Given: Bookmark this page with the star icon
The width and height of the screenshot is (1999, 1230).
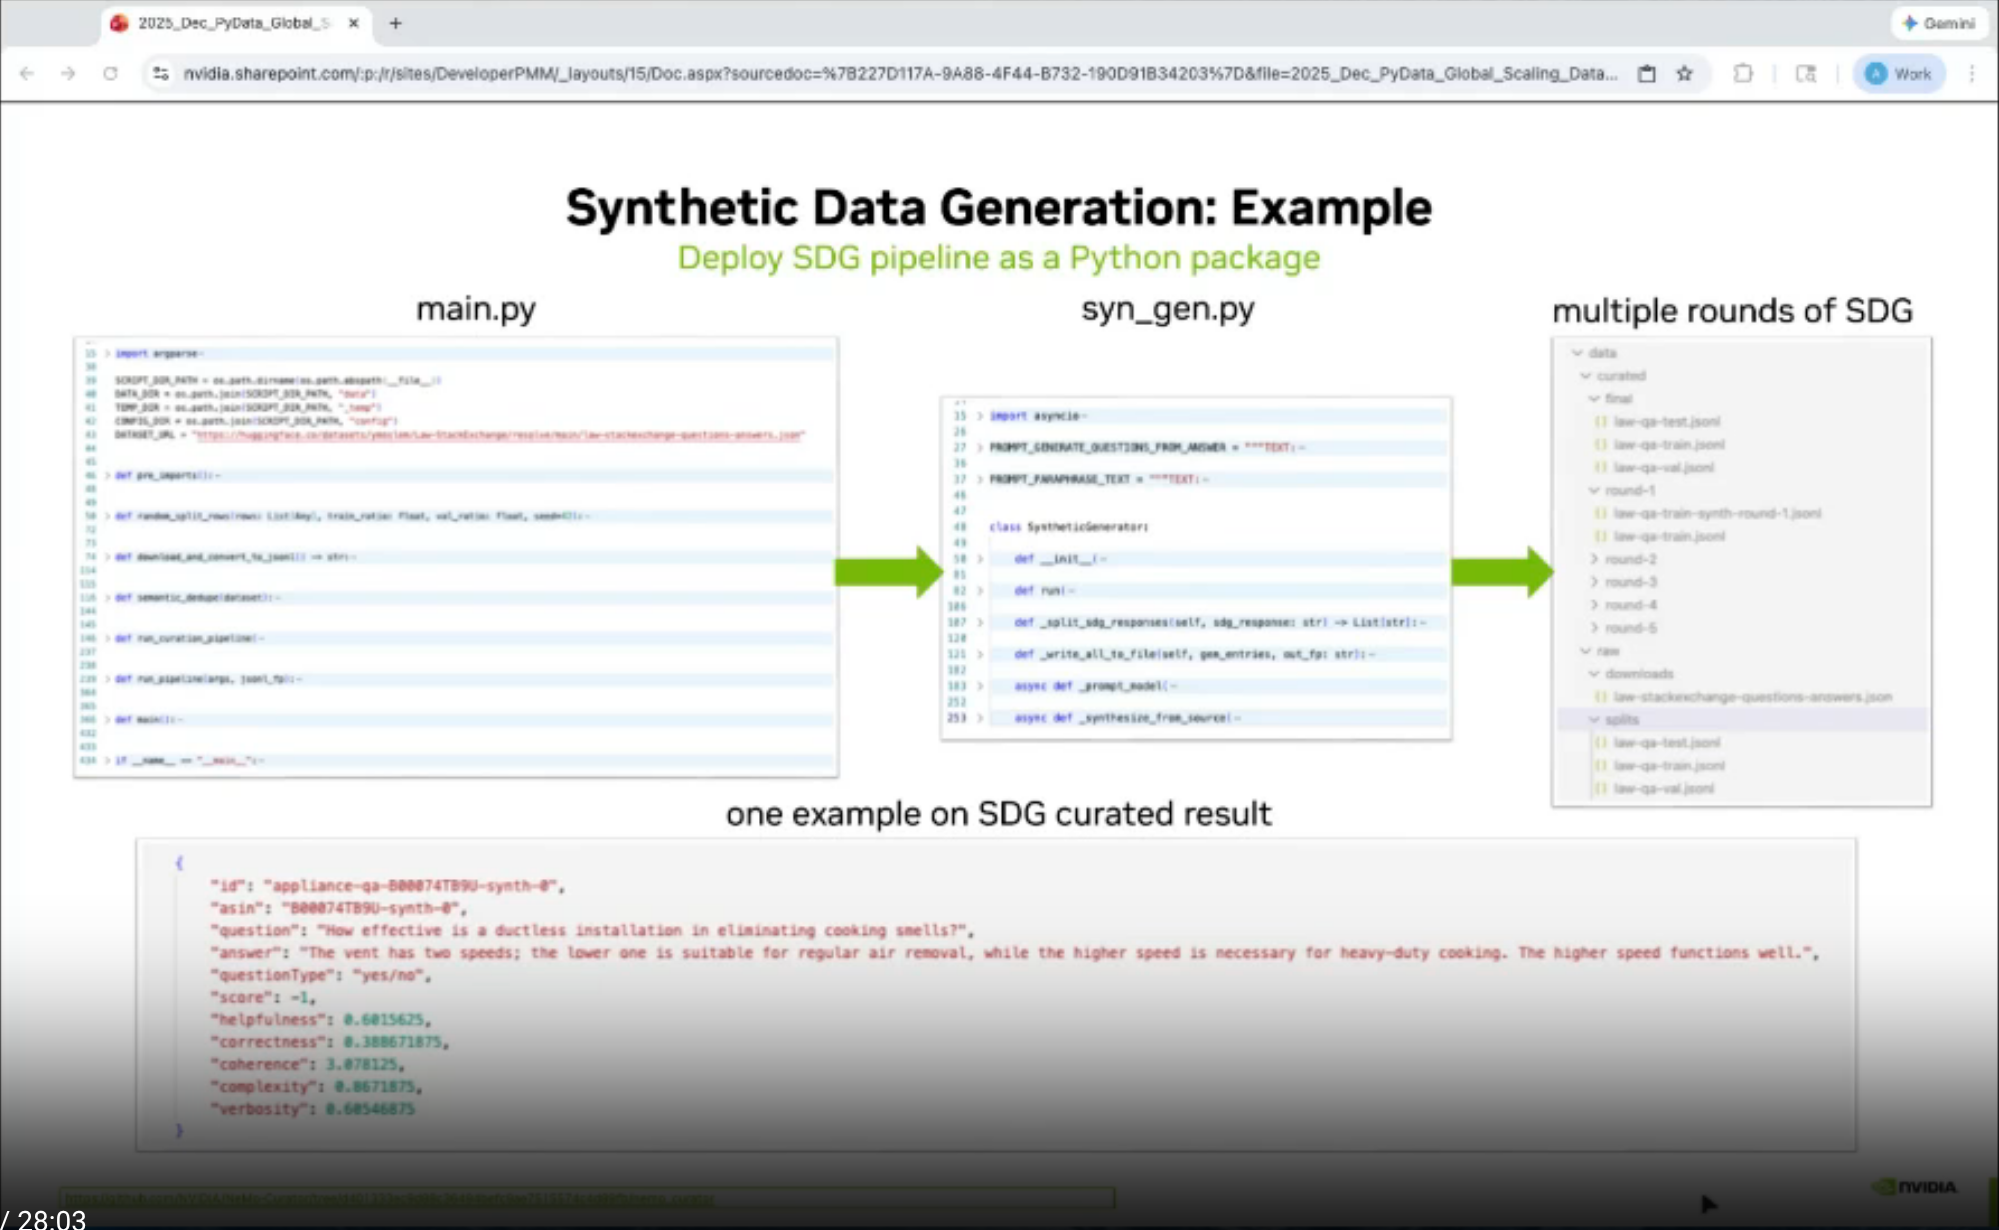Looking at the screenshot, I should [1685, 73].
